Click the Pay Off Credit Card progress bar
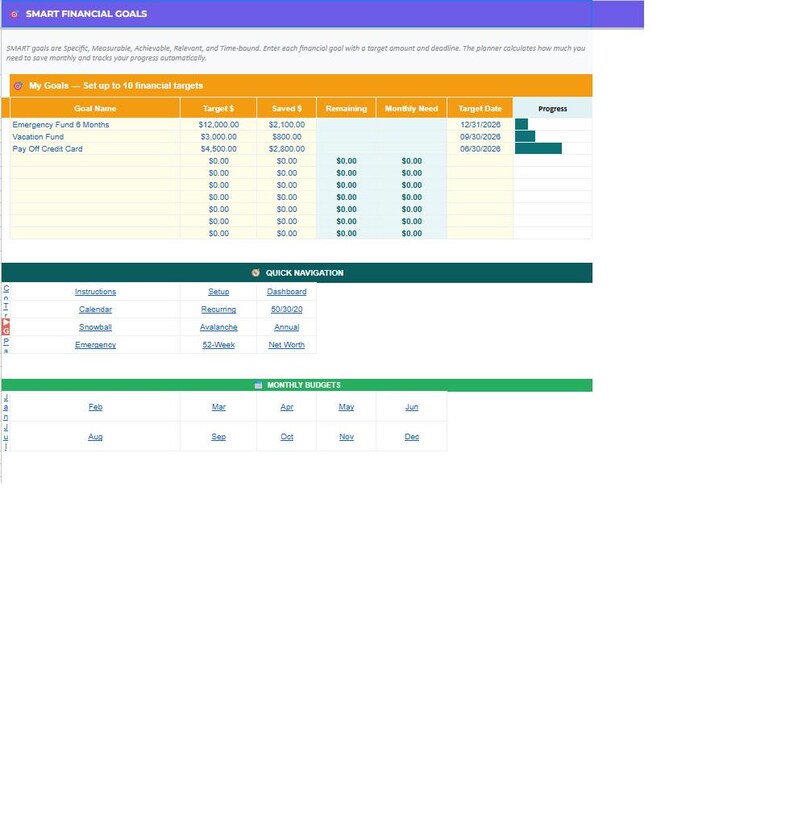Image resolution: width=794 pixels, height=831 pixels. (x=539, y=149)
